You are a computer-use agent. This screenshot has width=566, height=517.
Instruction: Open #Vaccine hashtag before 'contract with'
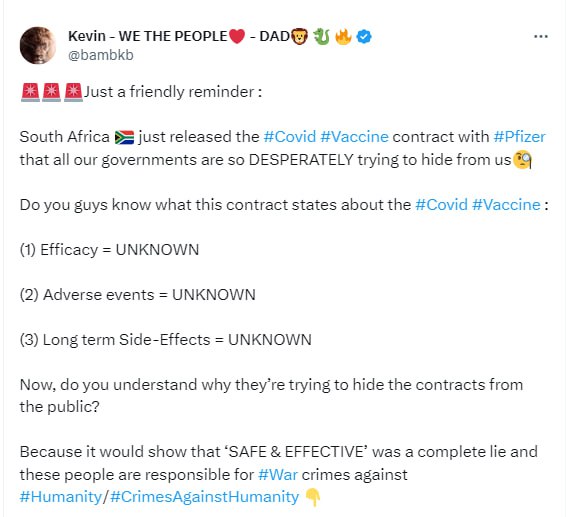[354, 137]
